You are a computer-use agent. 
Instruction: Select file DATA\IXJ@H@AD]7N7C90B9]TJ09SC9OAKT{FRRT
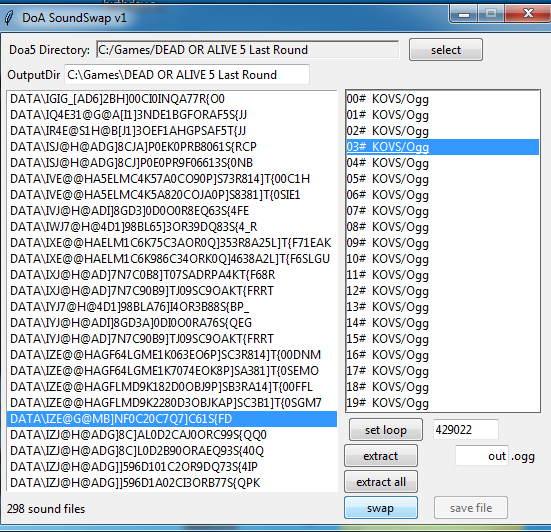tap(172, 291)
